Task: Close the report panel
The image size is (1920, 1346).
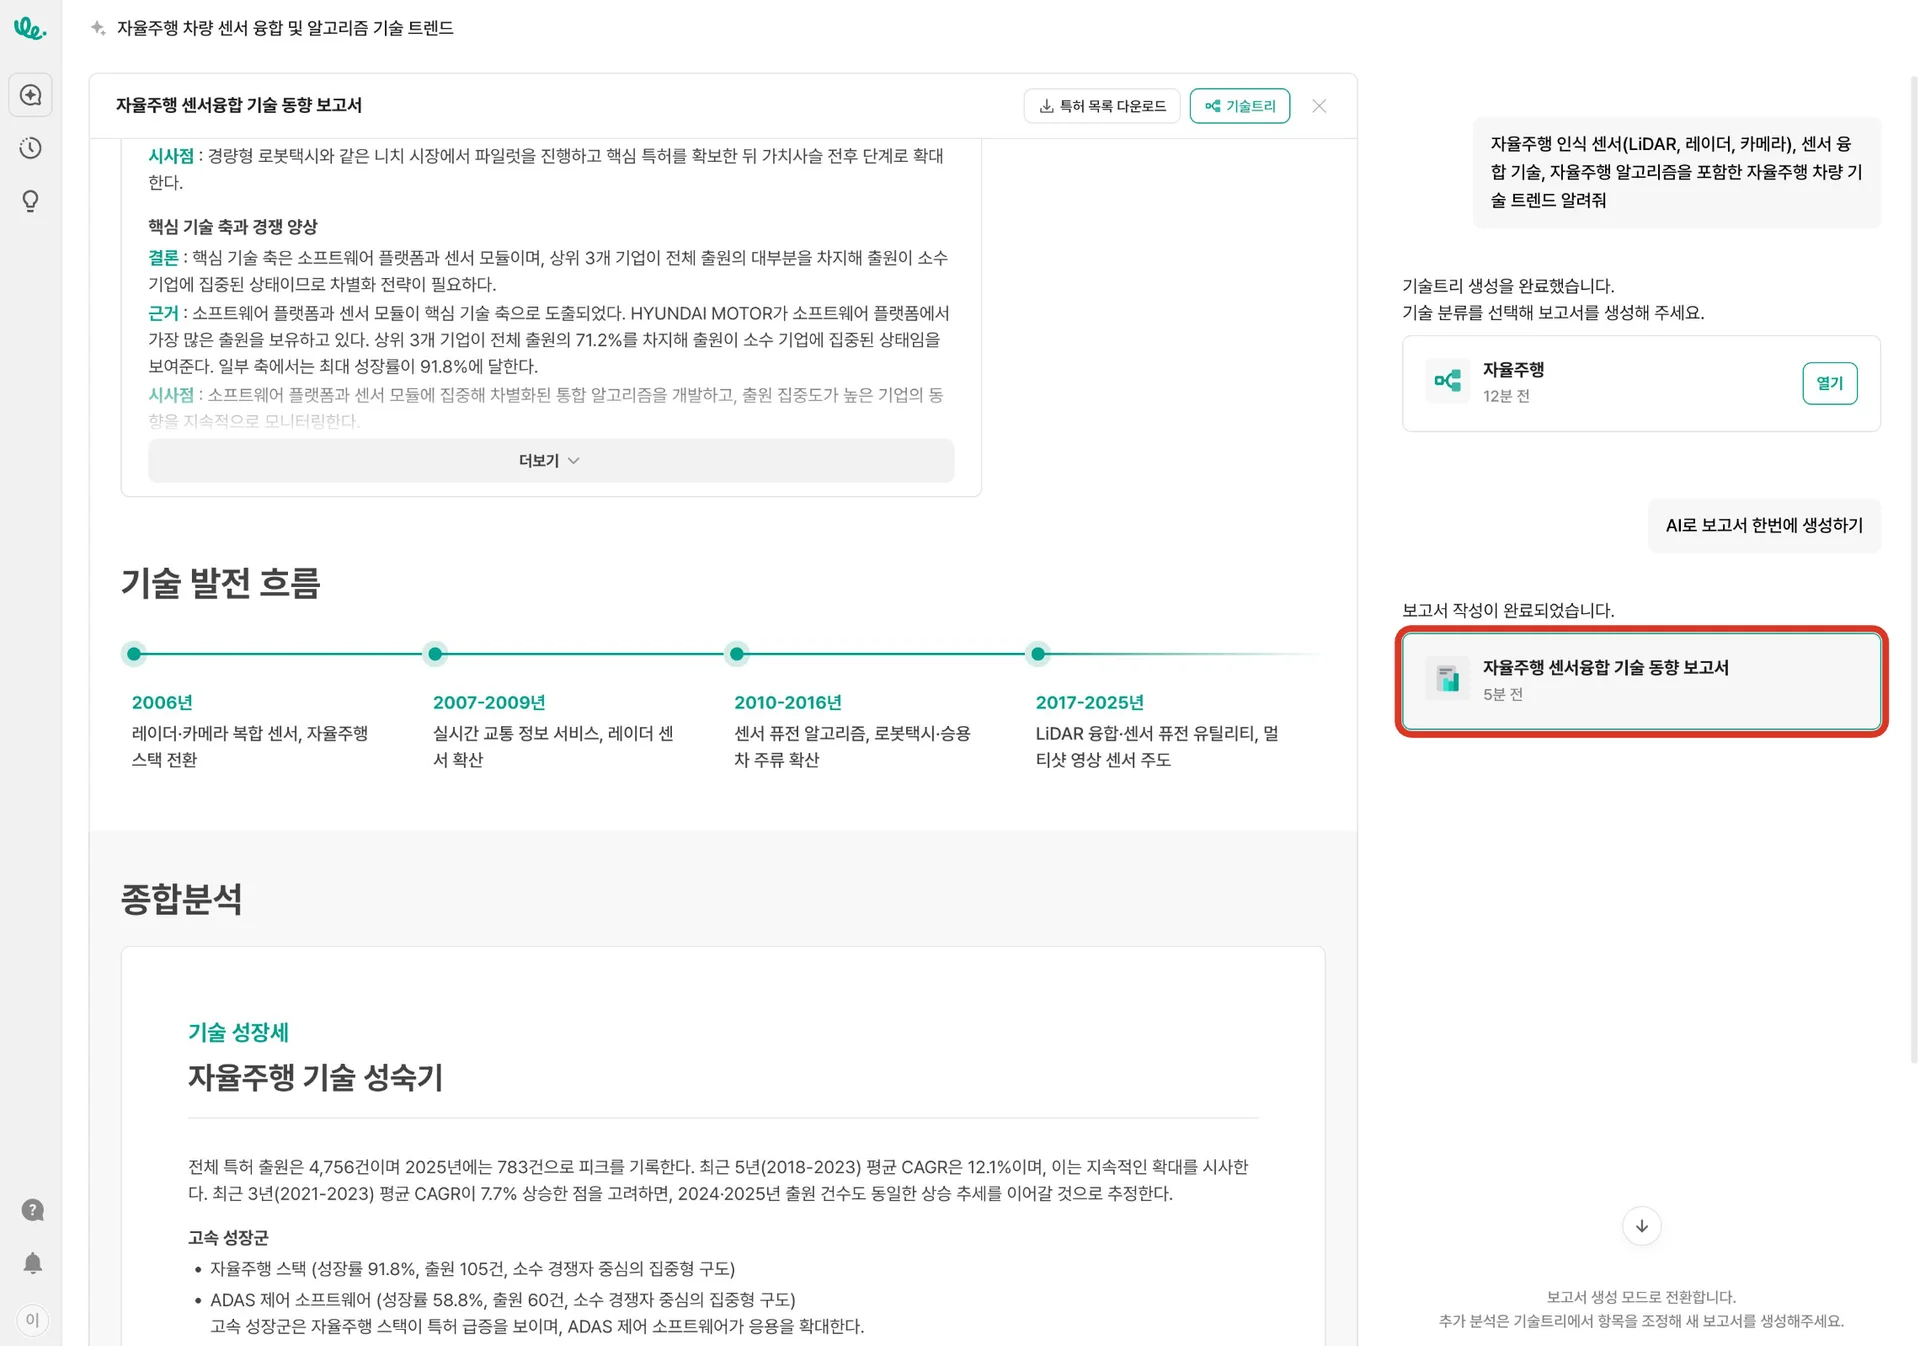Action: (1319, 106)
